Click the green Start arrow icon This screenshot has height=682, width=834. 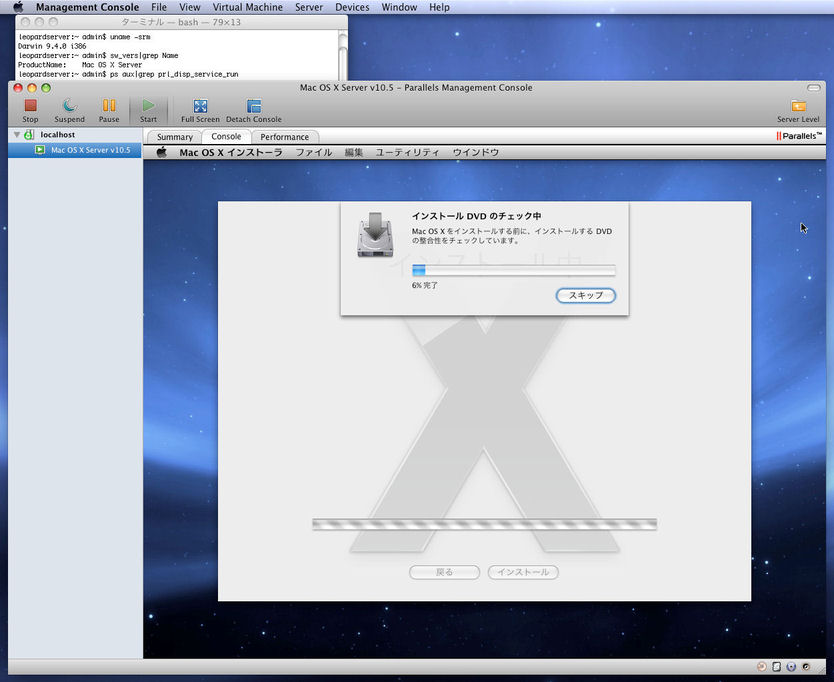click(148, 105)
